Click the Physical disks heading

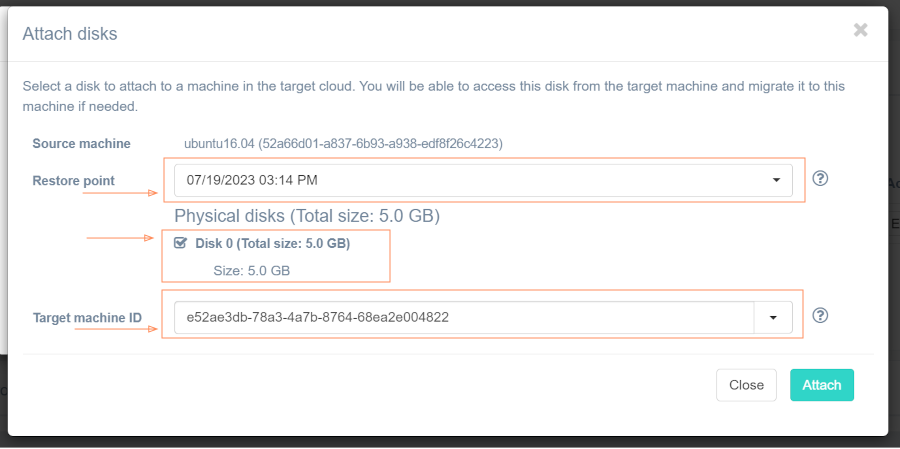(x=307, y=215)
